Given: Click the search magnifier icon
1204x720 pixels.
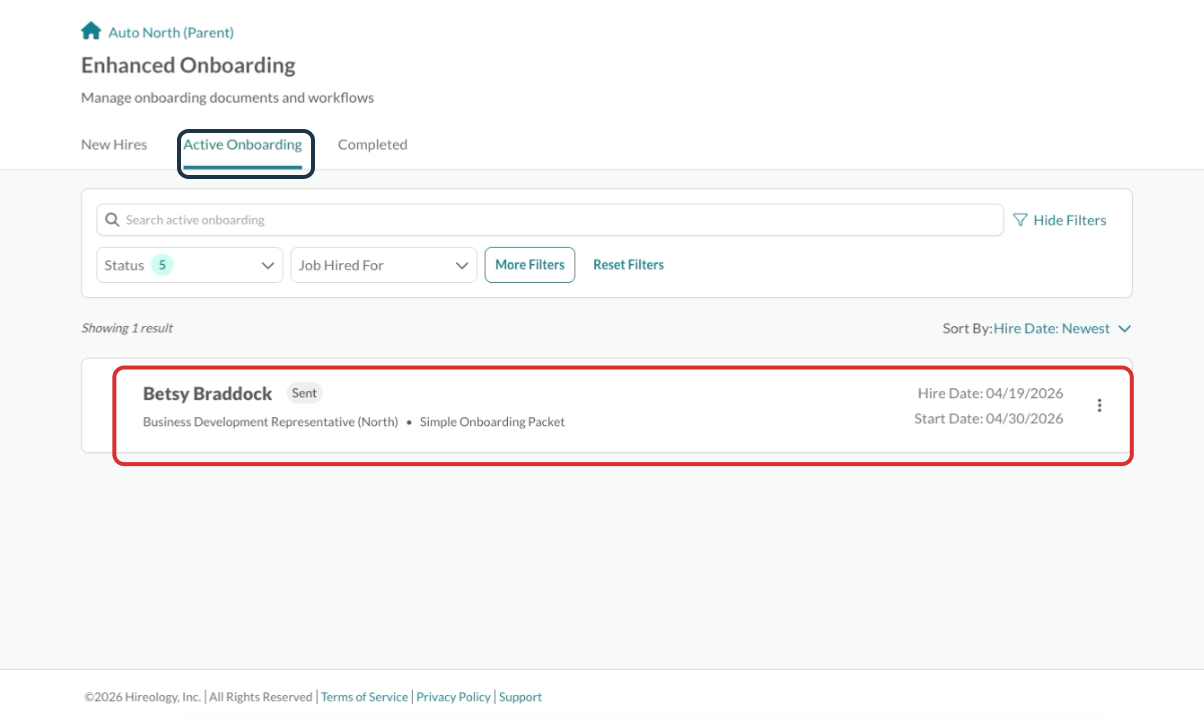Looking at the screenshot, I should 113,220.
